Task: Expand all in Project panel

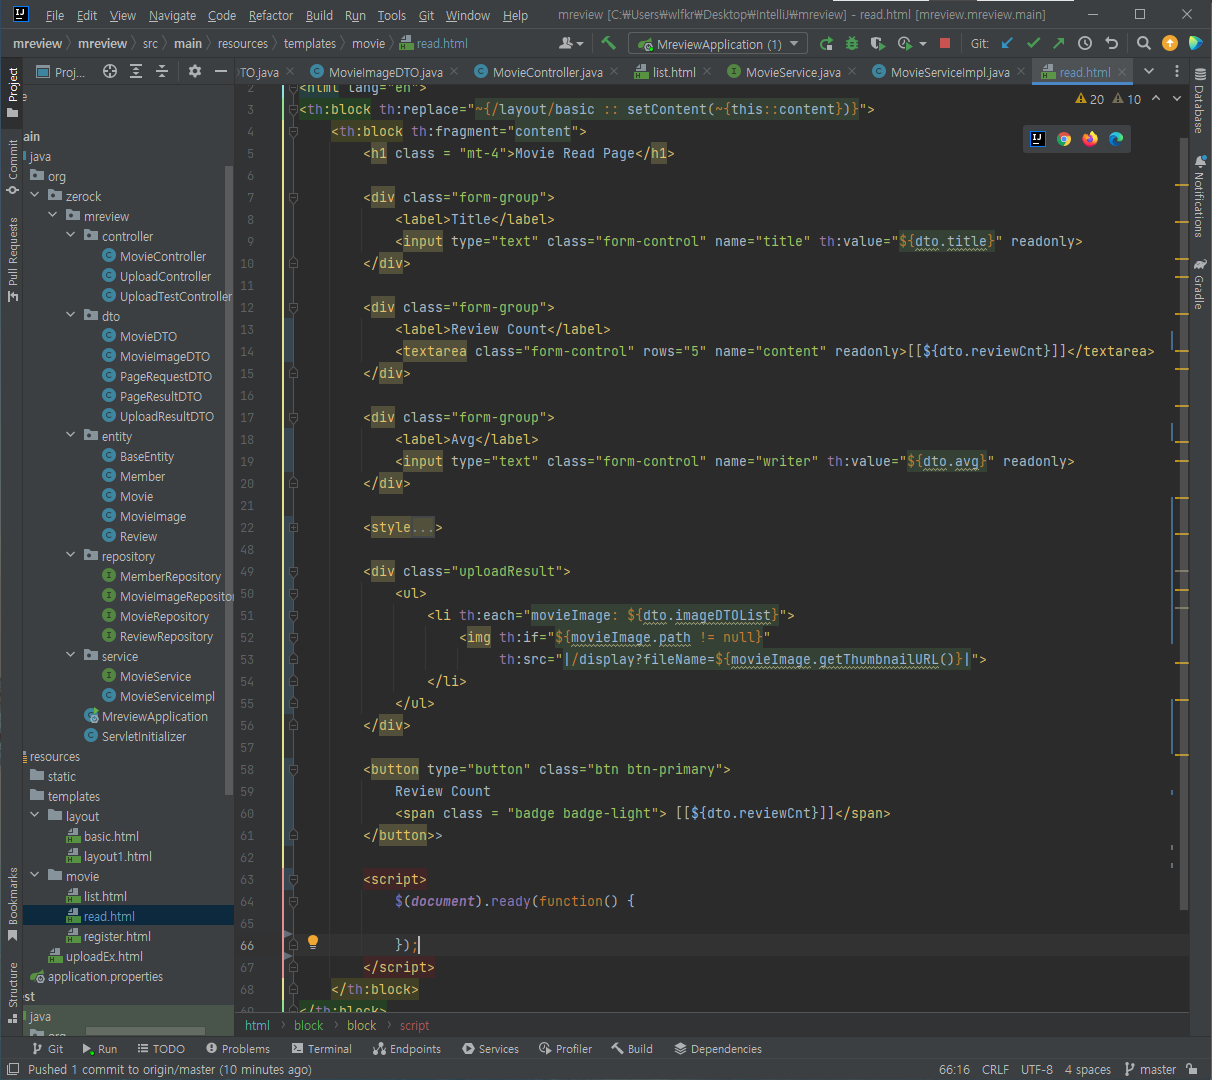Action: 136,72
